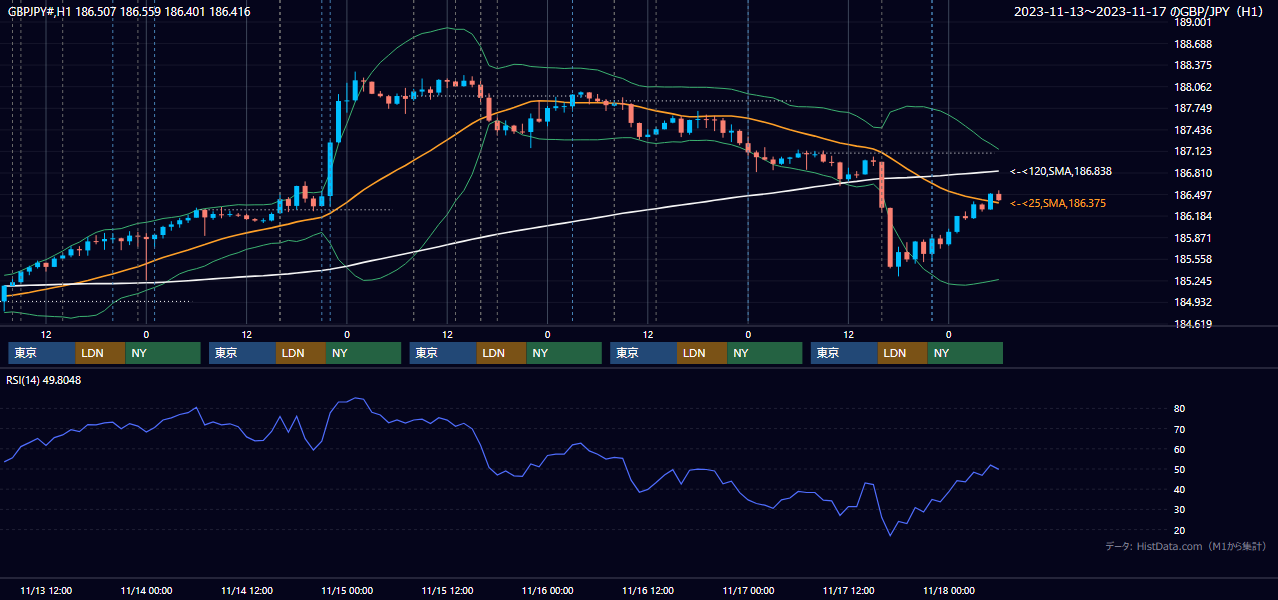Click the 11/15 12:00 time axis label
Screen dimensions: 1278x600
448,590
